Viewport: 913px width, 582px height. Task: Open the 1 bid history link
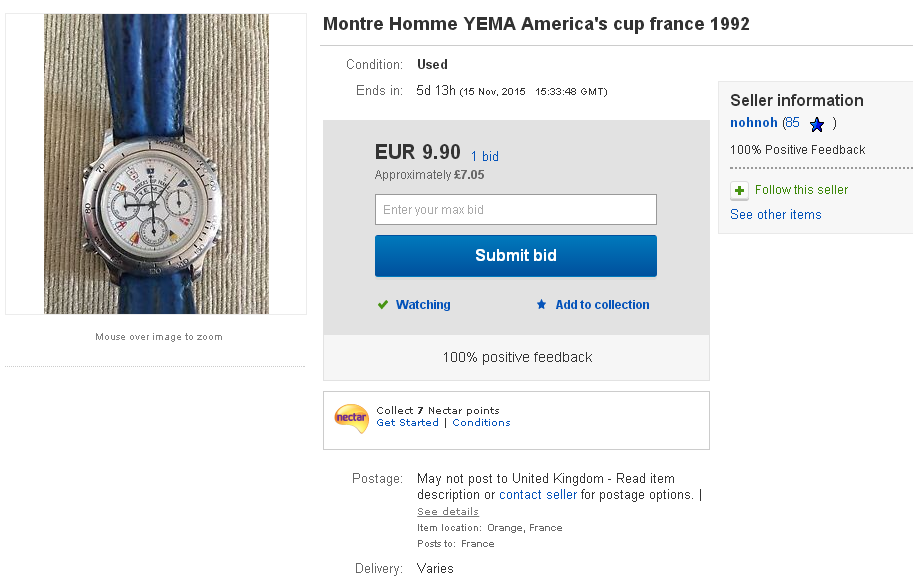484,157
